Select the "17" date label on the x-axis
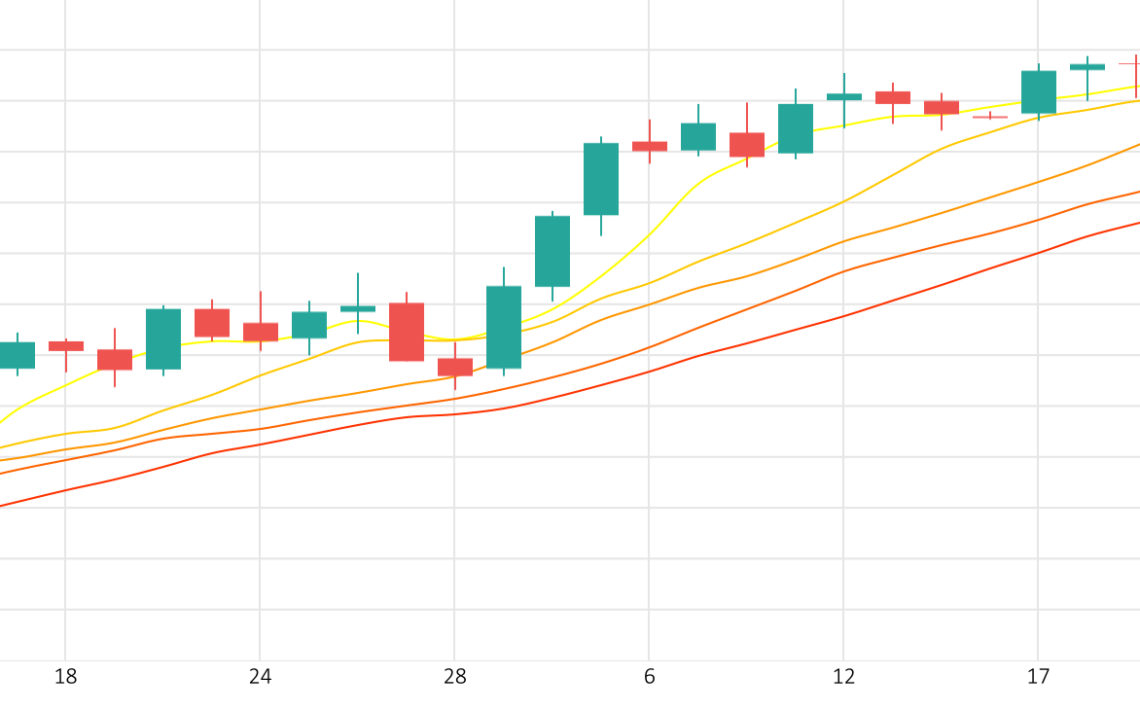This screenshot has height=710, width=1140. [1038, 677]
